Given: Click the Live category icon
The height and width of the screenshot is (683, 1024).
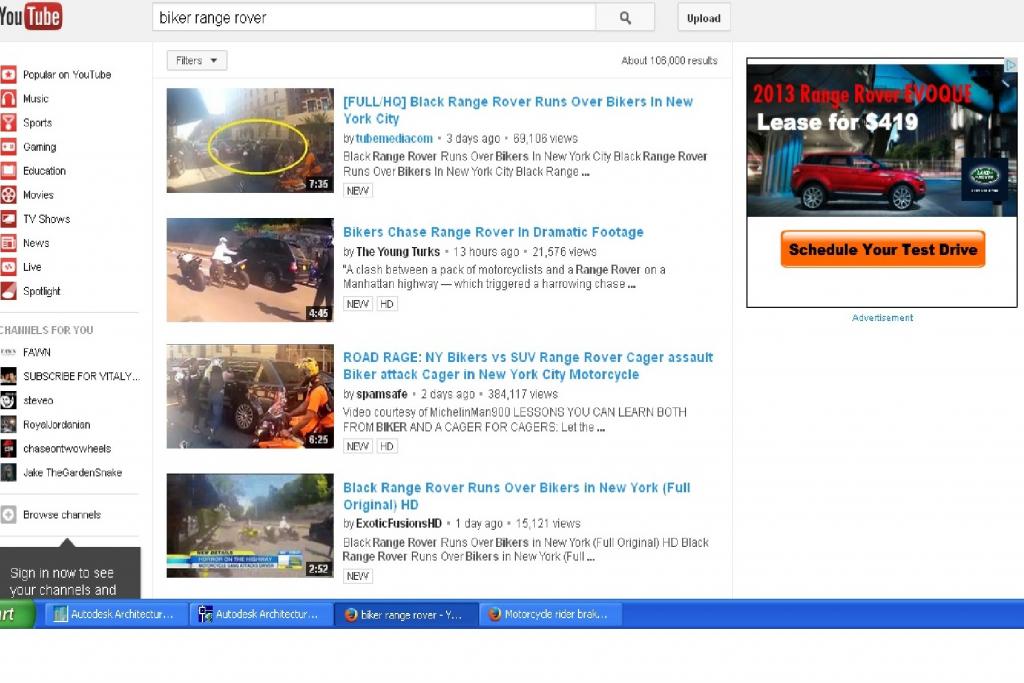Looking at the screenshot, I should pyautogui.click(x=8, y=267).
